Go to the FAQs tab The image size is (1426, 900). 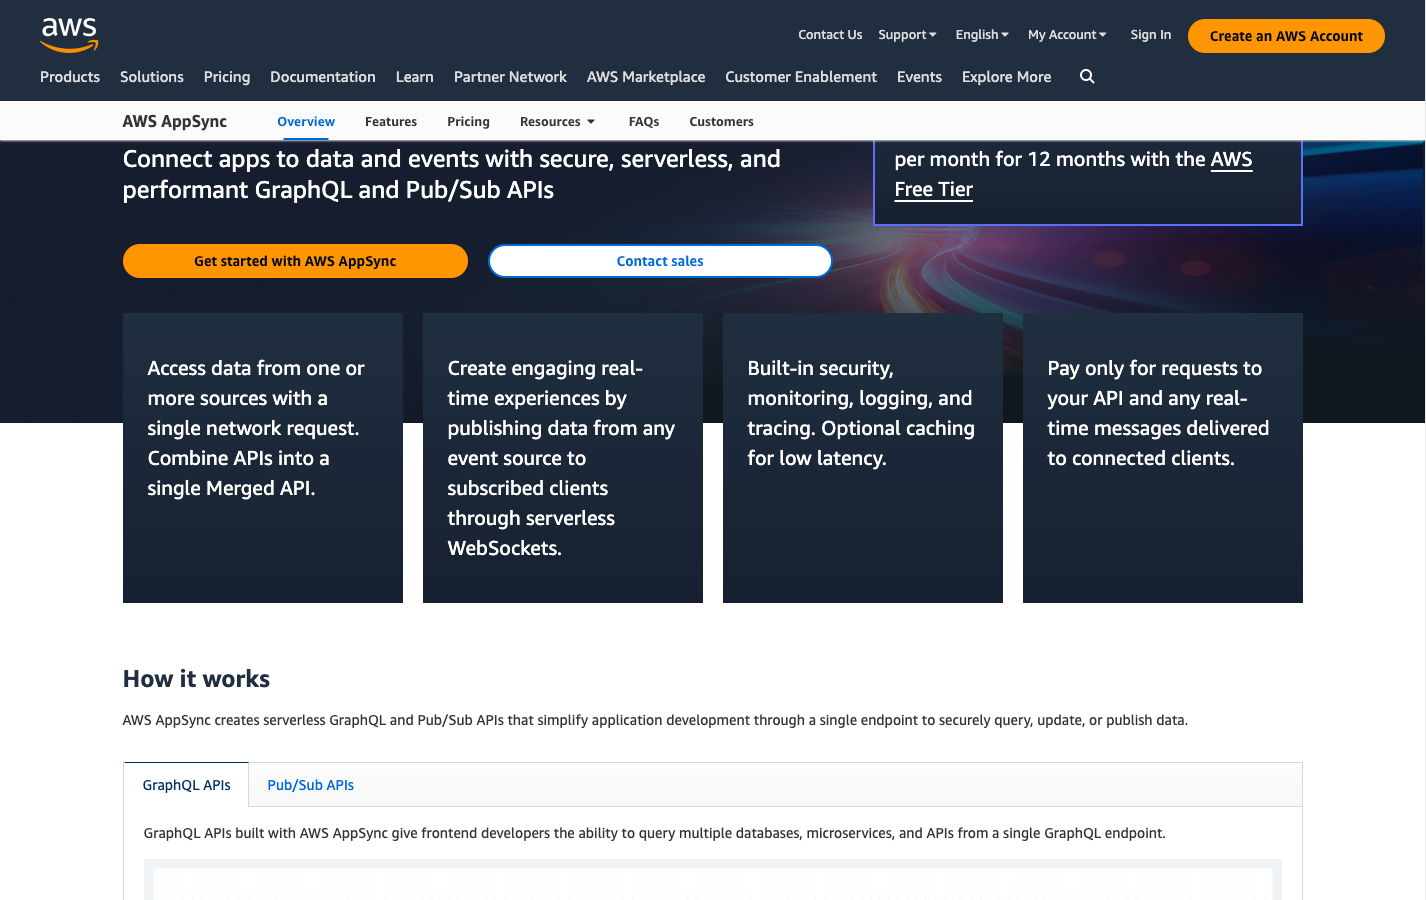click(x=644, y=122)
